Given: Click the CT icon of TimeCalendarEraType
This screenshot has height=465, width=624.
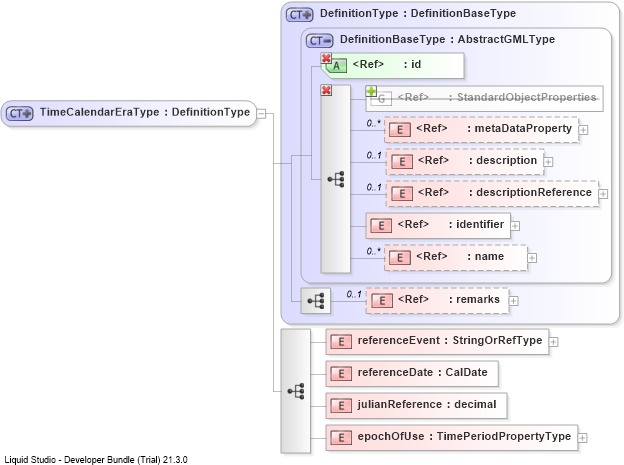Looking at the screenshot, I should click(20, 113).
